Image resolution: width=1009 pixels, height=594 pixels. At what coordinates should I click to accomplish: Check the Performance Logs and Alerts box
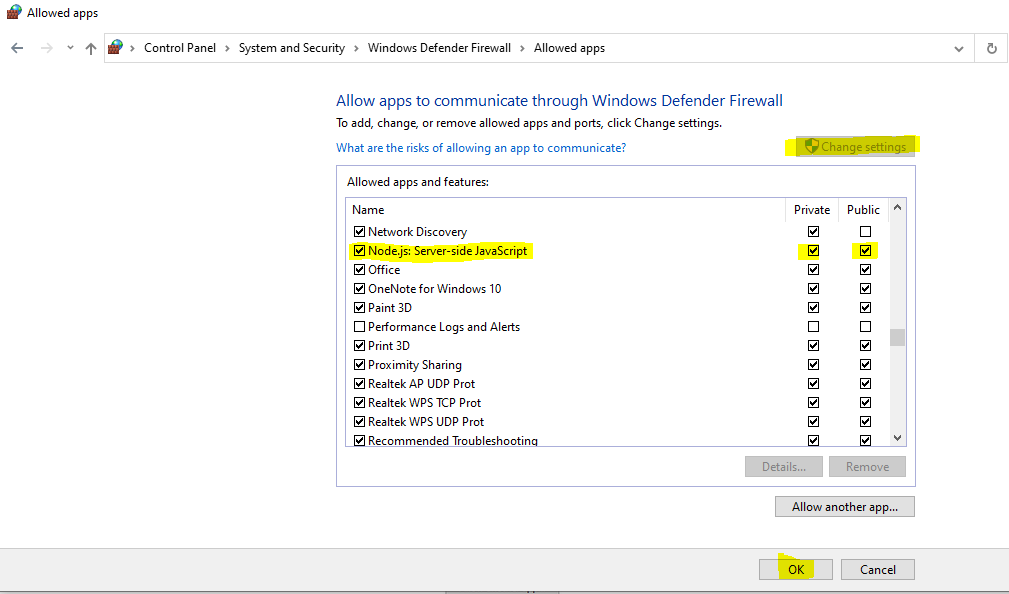click(x=360, y=326)
